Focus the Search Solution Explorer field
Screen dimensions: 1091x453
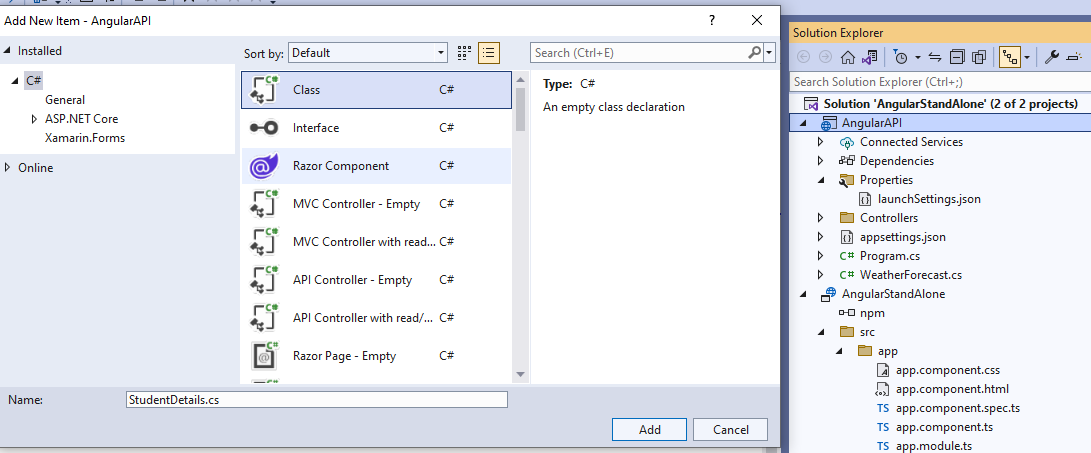(x=941, y=82)
